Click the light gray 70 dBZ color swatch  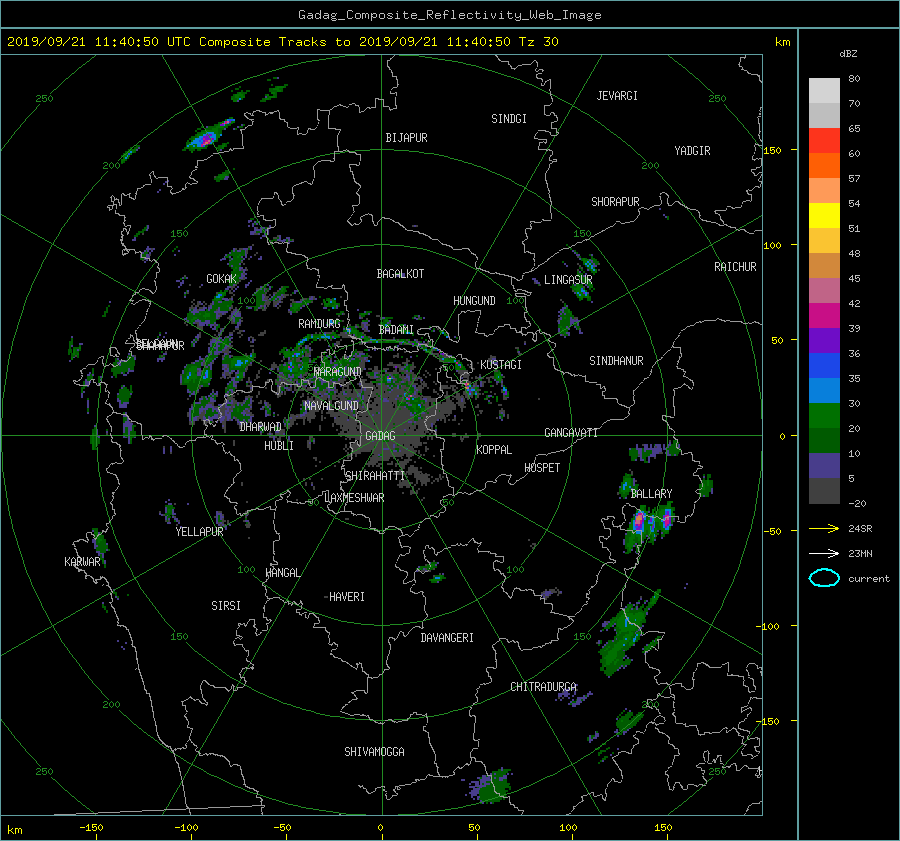click(x=824, y=91)
